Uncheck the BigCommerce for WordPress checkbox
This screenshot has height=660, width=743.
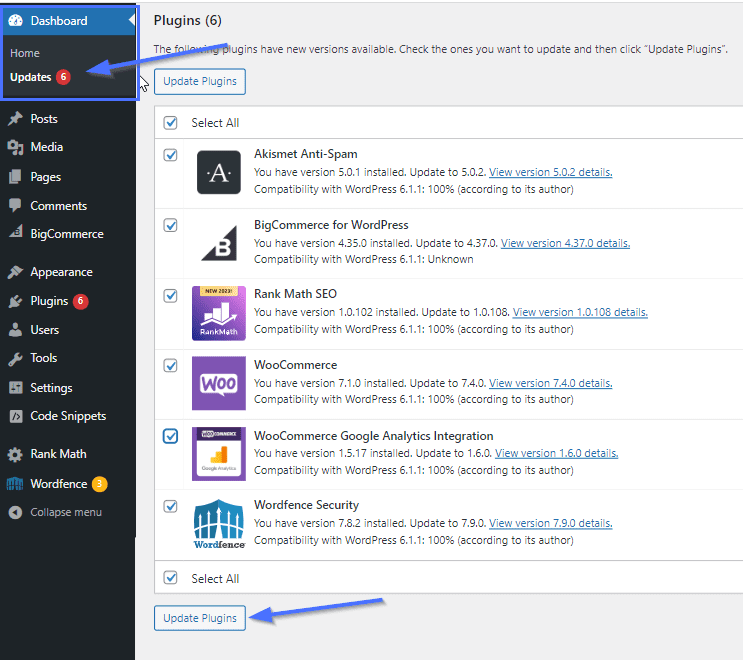(x=171, y=225)
